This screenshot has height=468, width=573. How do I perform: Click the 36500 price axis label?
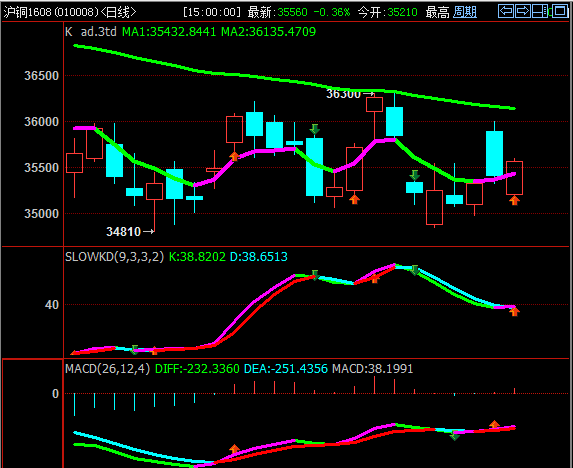(41, 76)
